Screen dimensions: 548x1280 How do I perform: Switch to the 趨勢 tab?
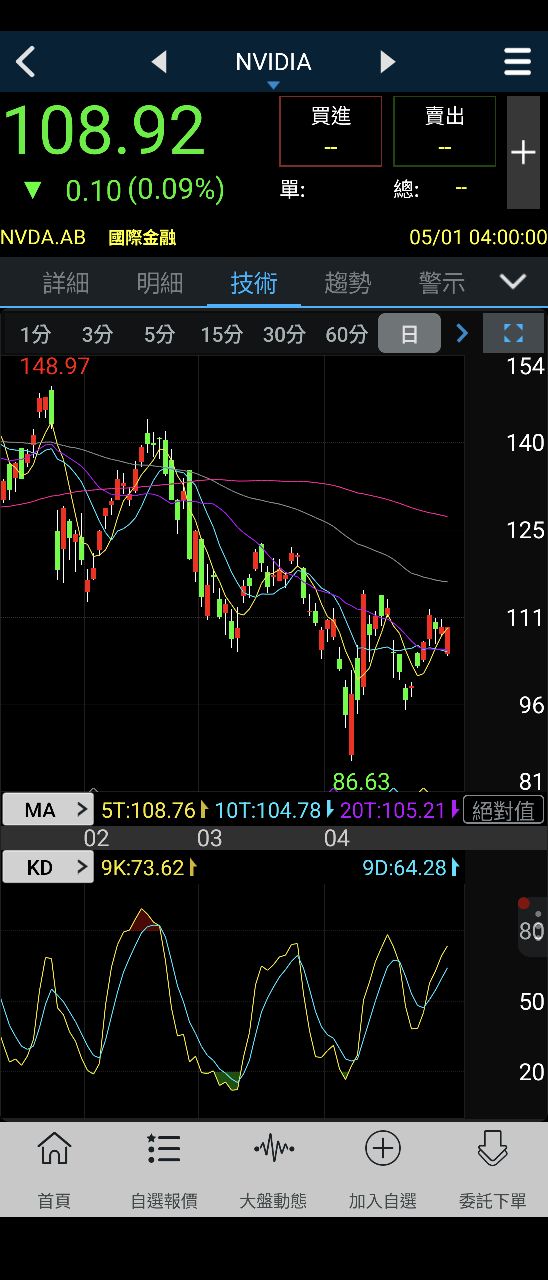pos(348,283)
